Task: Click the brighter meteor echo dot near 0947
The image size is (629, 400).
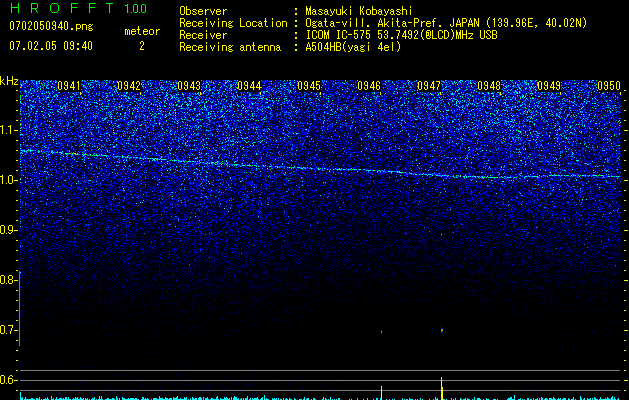Action: (442, 330)
